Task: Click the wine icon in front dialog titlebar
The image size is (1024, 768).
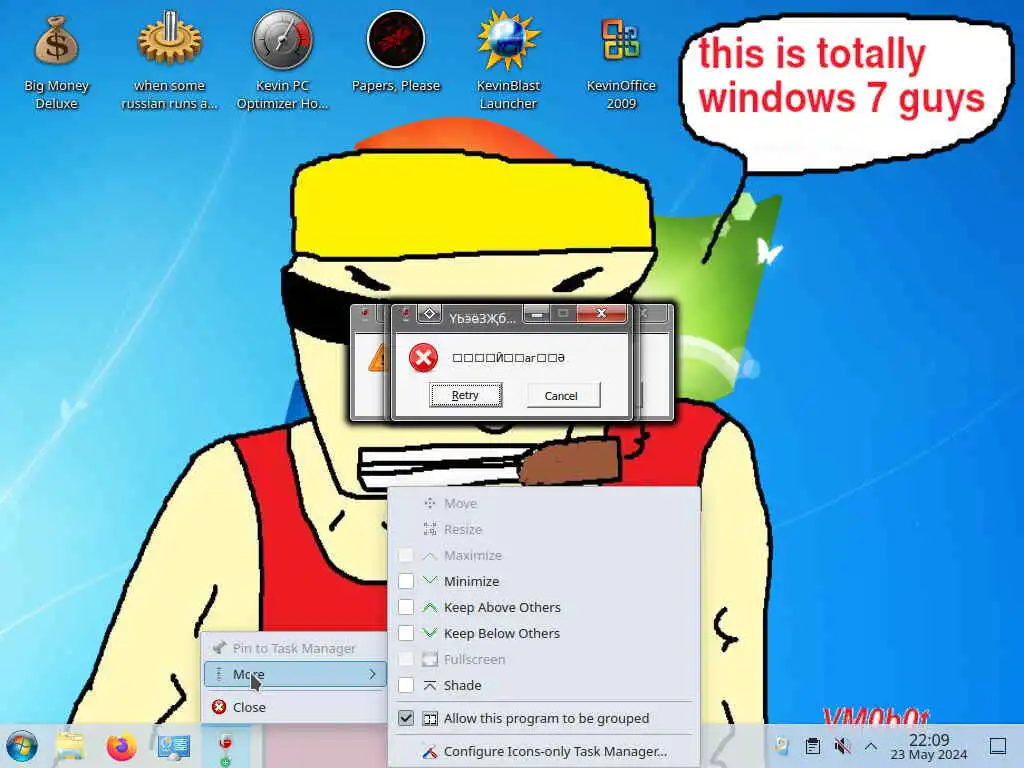Action: click(x=406, y=314)
